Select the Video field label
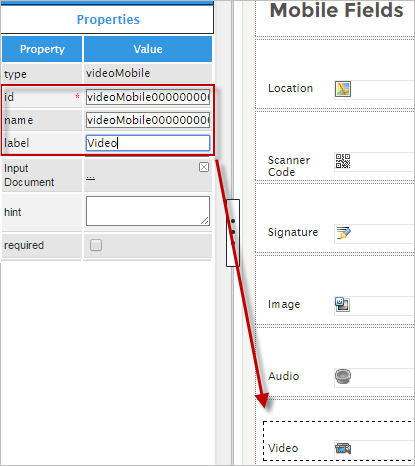415x466 pixels. [283, 448]
